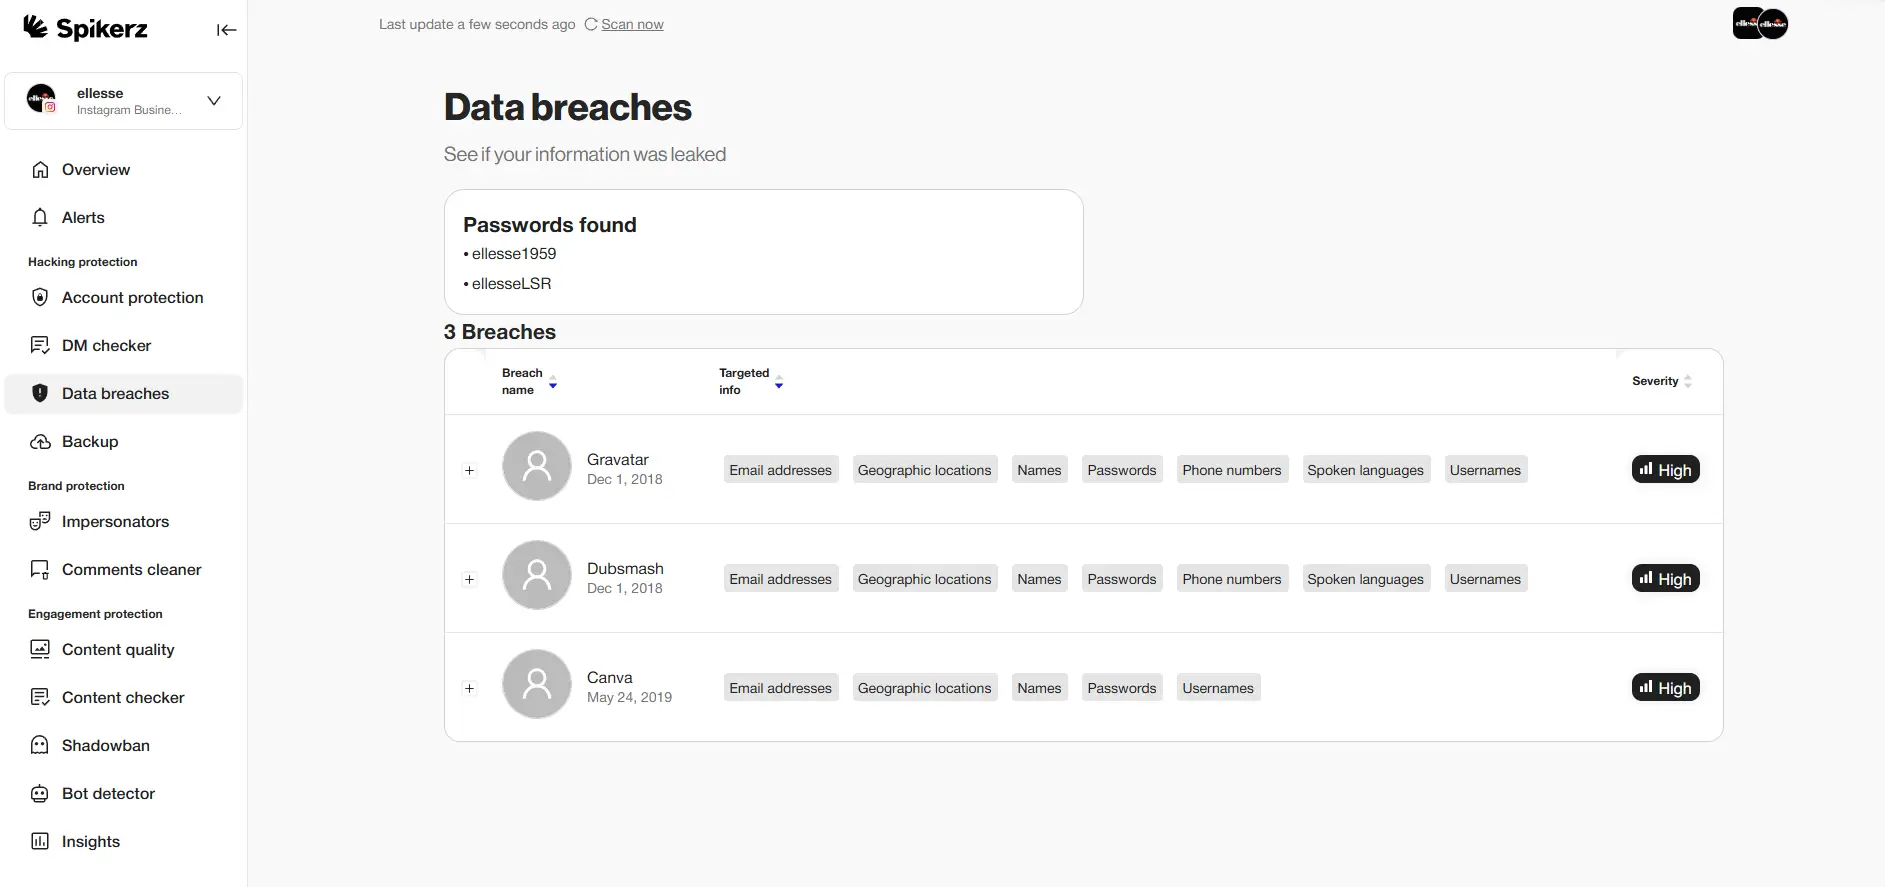This screenshot has height=887, width=1885.
Task: Click the Bot detector robot icon
Action: [40, 794]
